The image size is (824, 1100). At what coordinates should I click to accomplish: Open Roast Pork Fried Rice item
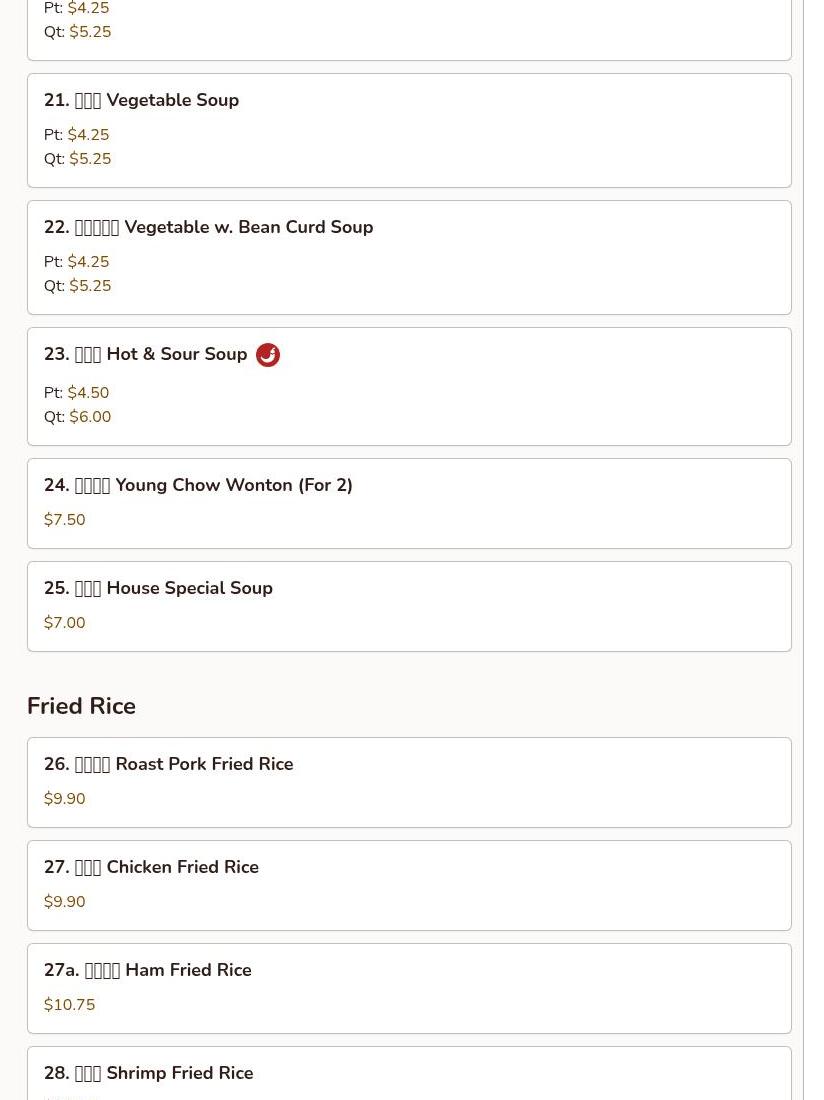coord(409,783)
